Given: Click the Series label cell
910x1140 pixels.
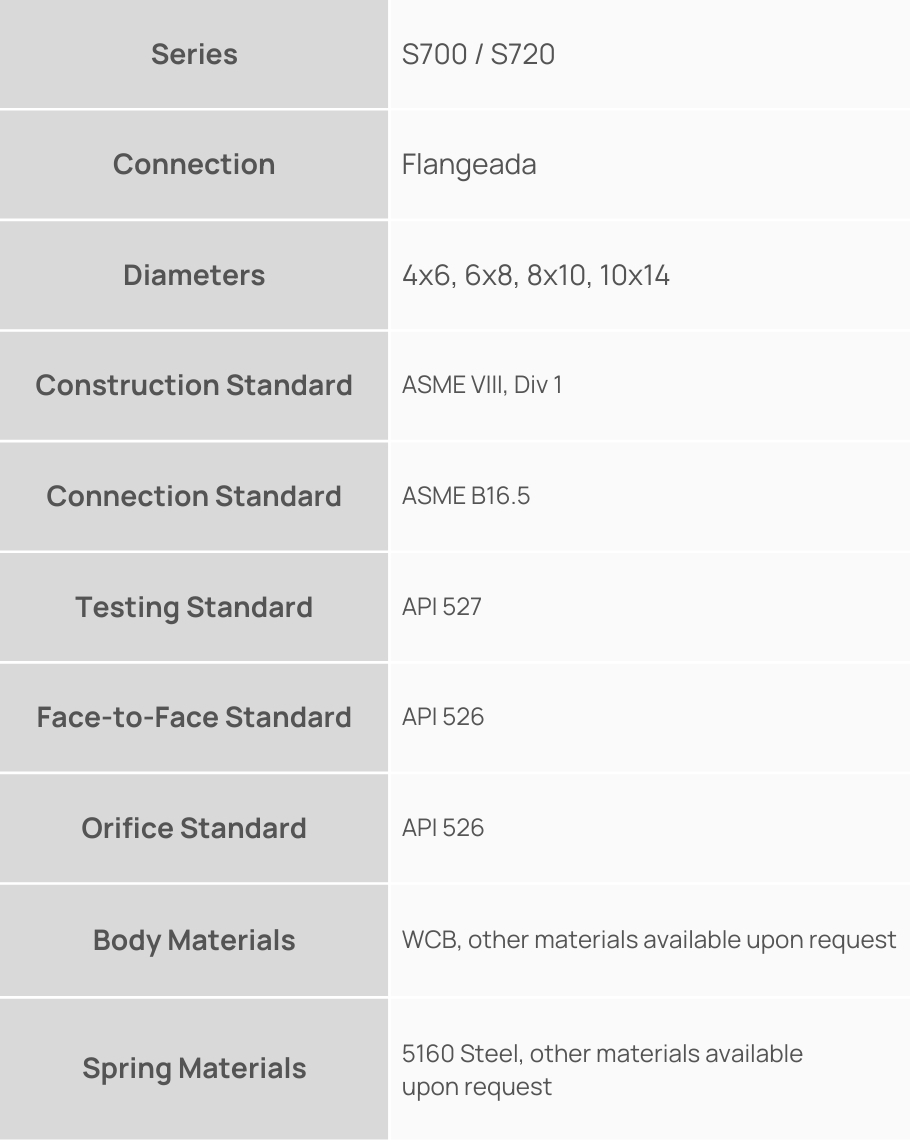Looking at the screenshot, I should pos(194,54).
